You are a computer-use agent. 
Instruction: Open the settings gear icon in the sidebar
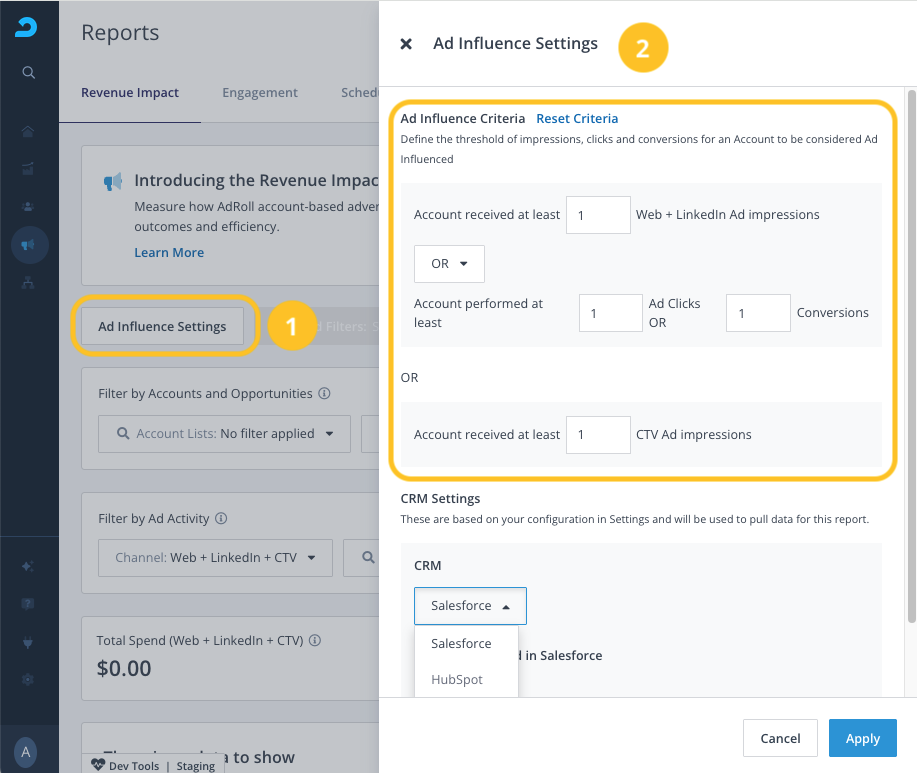point(29,679)
